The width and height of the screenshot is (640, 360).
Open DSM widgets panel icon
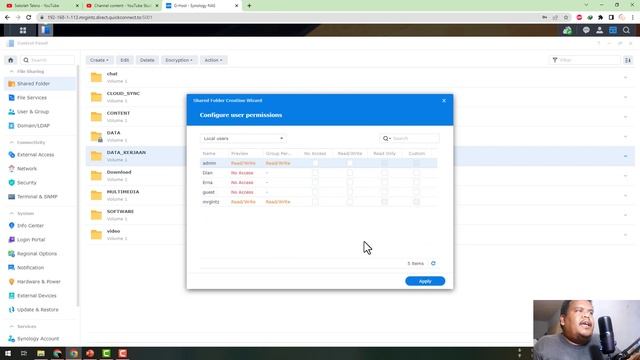(613, 30)
